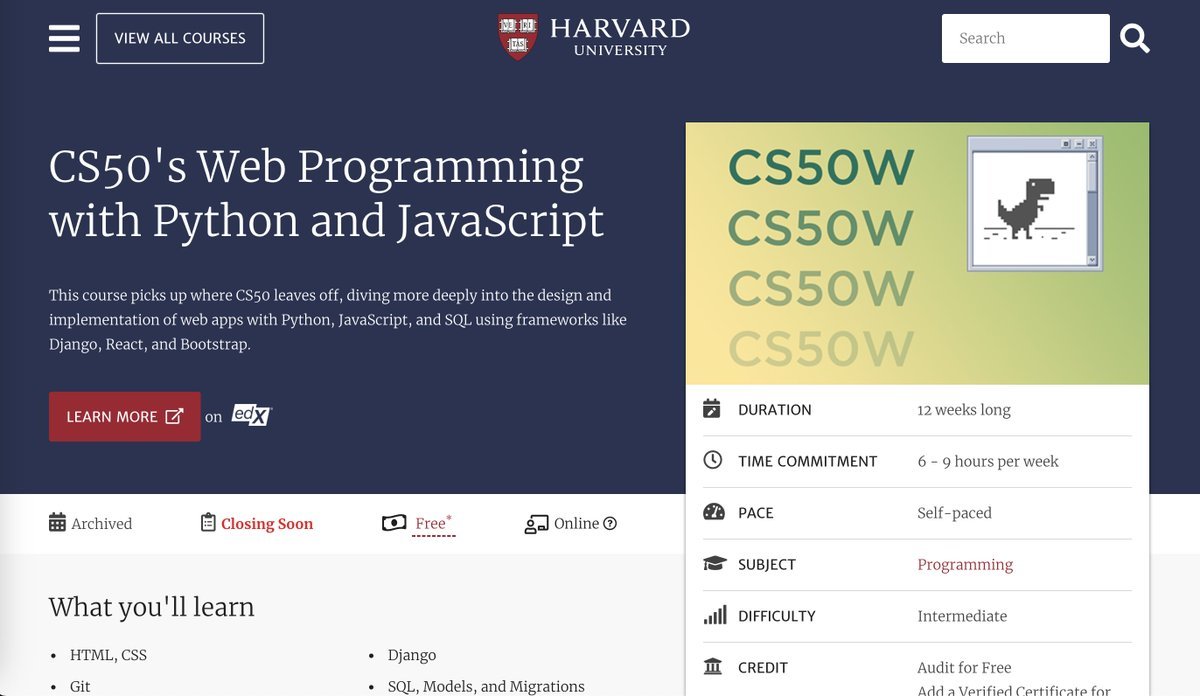The height and width of the screenshot is (696, 1200).
Task: Click the computer icon beside Online
Action: pyautogui.click(x=536, y=523)
